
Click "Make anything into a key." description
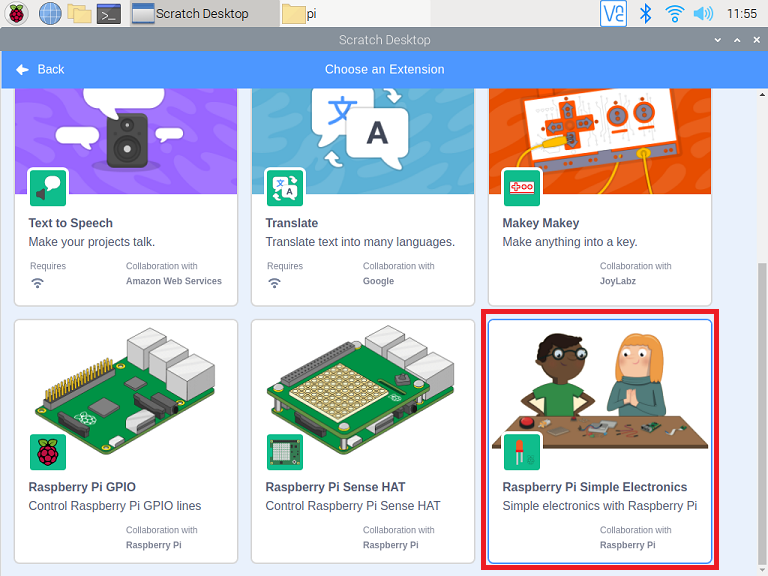(570, 242)
